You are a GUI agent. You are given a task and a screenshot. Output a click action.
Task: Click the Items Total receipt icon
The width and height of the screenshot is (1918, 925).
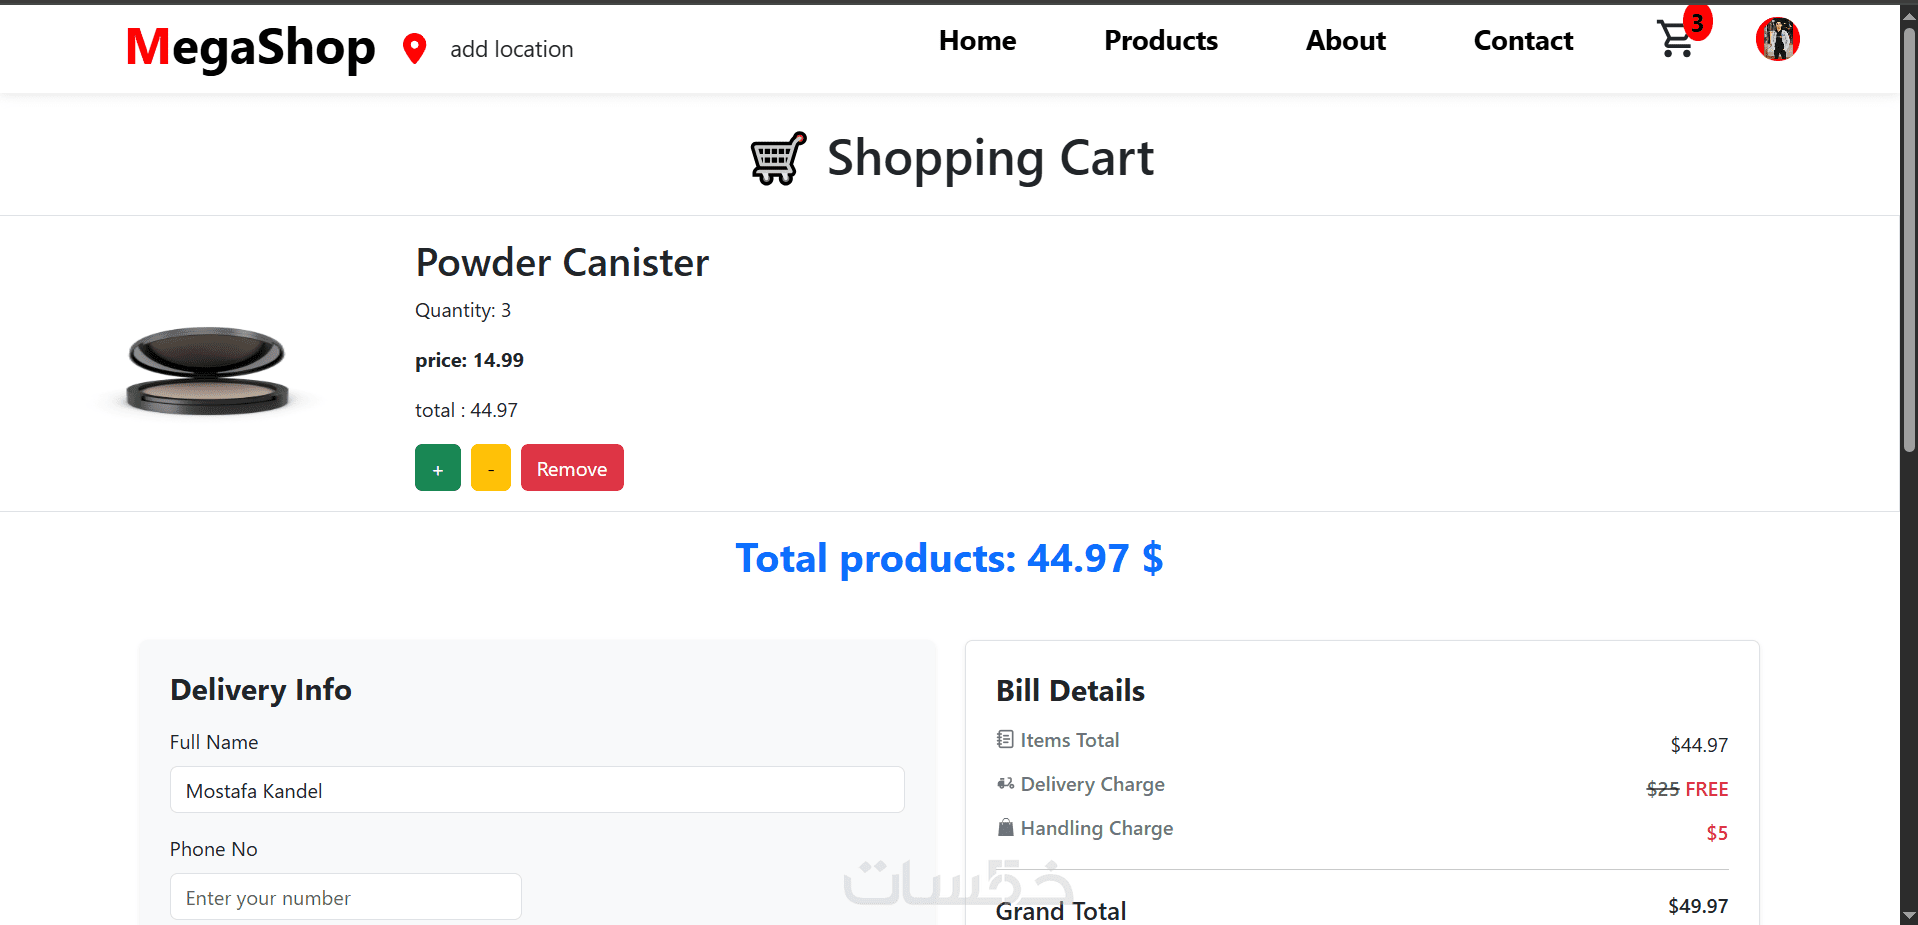tap(1005, 739)
